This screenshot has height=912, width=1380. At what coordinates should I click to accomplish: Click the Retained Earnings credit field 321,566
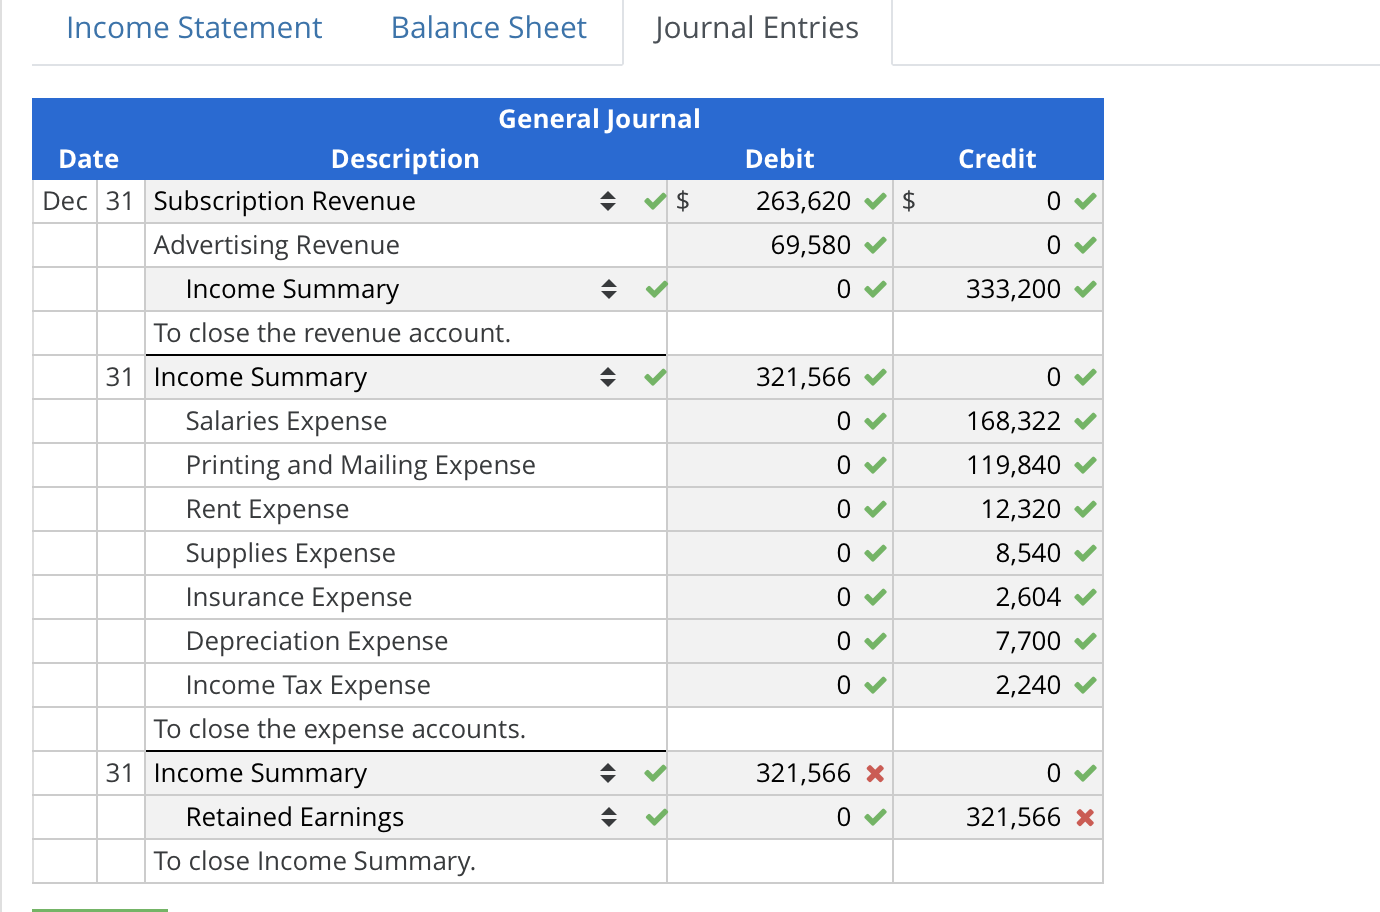tap(997, 817)
